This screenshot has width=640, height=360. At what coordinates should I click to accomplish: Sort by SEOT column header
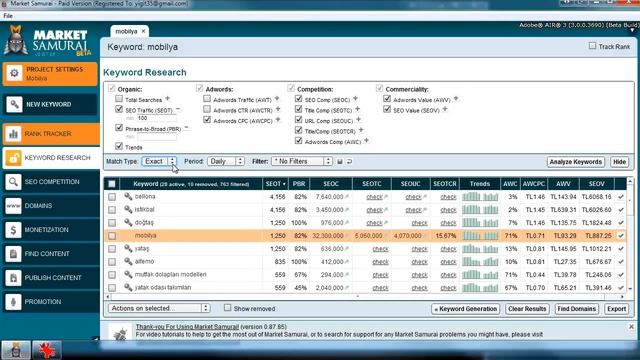coord(276,184)
